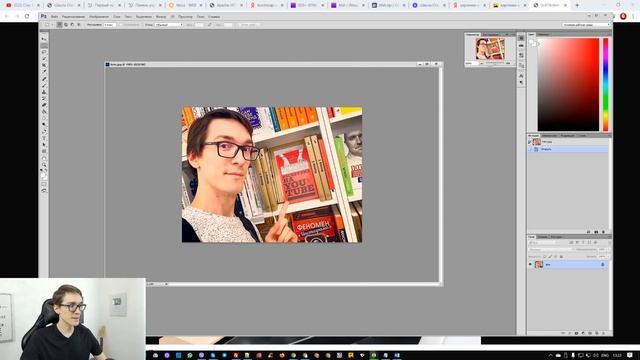This screenshot has height=360, width=640.
Task: Select the Eyedropper tool
Action: click(x=44, y=71)
